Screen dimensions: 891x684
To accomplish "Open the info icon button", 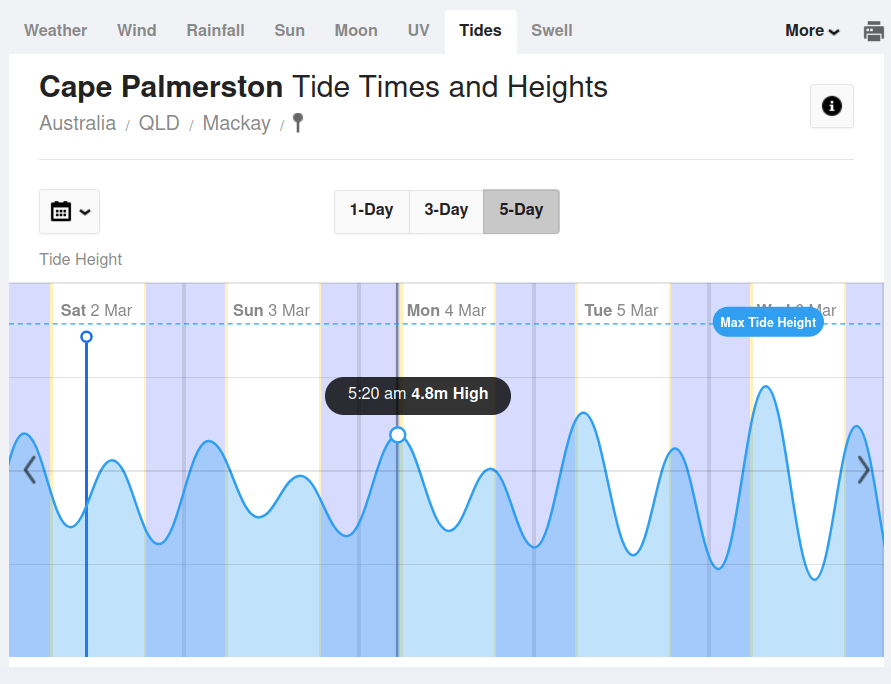I will 831,106.
